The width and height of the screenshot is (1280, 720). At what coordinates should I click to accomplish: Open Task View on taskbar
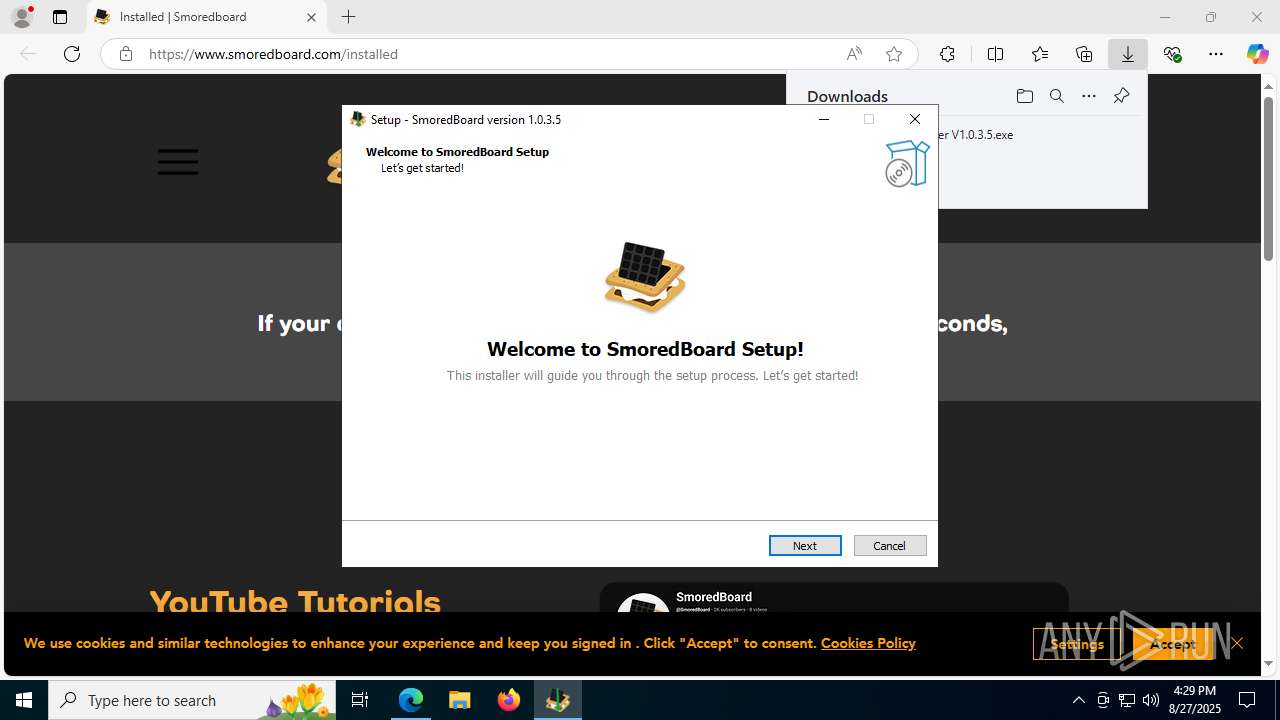[360, 700]
